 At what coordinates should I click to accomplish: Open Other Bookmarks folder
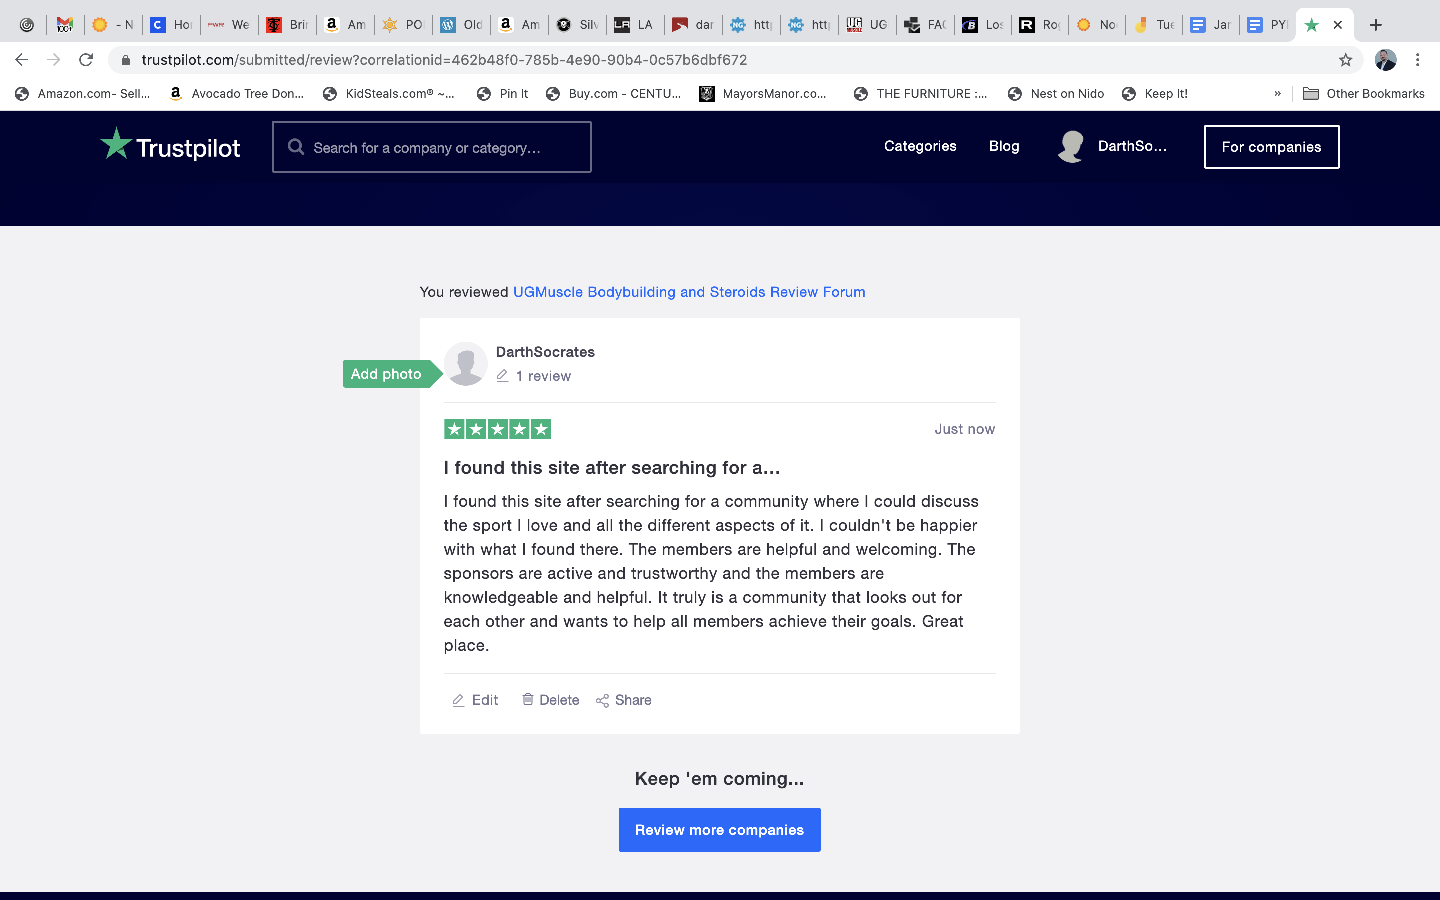click(x=1364, y=94)
